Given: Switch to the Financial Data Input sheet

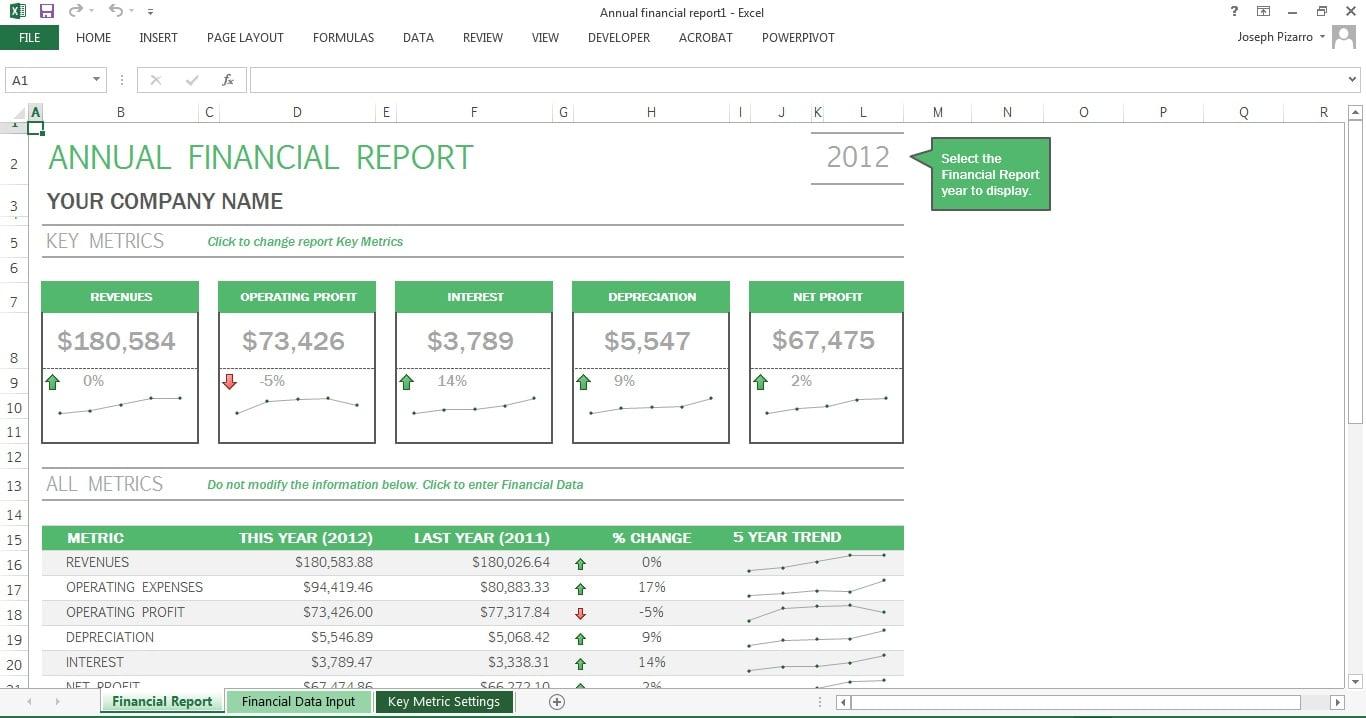Looking at the screenshot, I should 298,701.
